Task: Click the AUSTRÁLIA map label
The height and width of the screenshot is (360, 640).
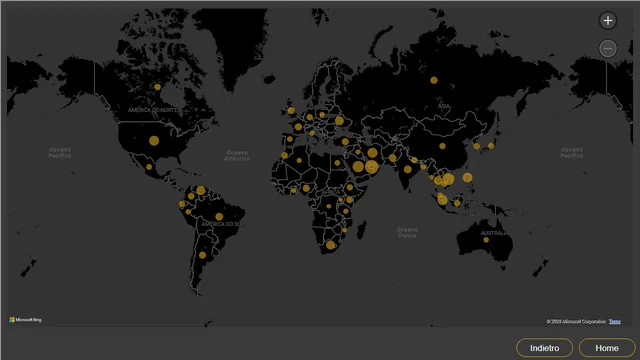Action: (495, 233)
